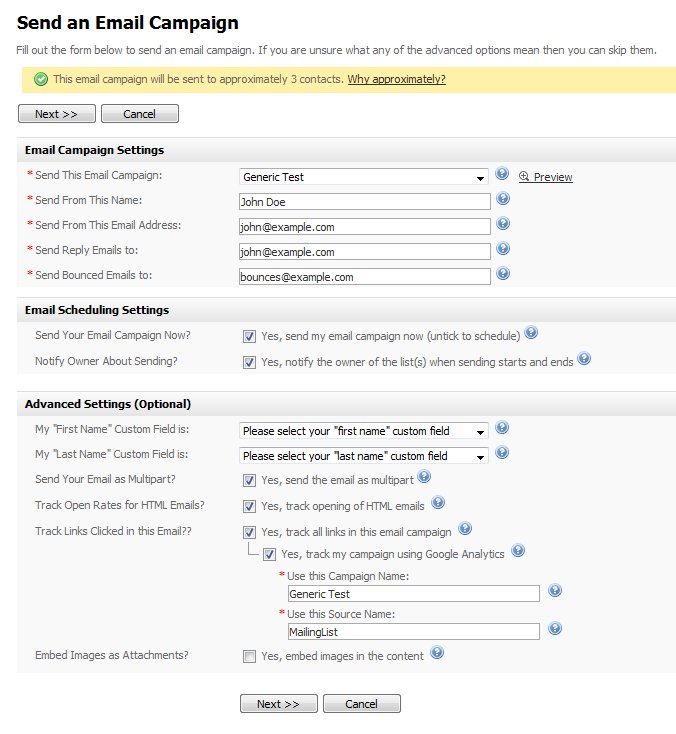The height and width of the screenshot is (734, 676).
Task: Disable Google Analytics campaign tracking checkbox
Action: 269,555
